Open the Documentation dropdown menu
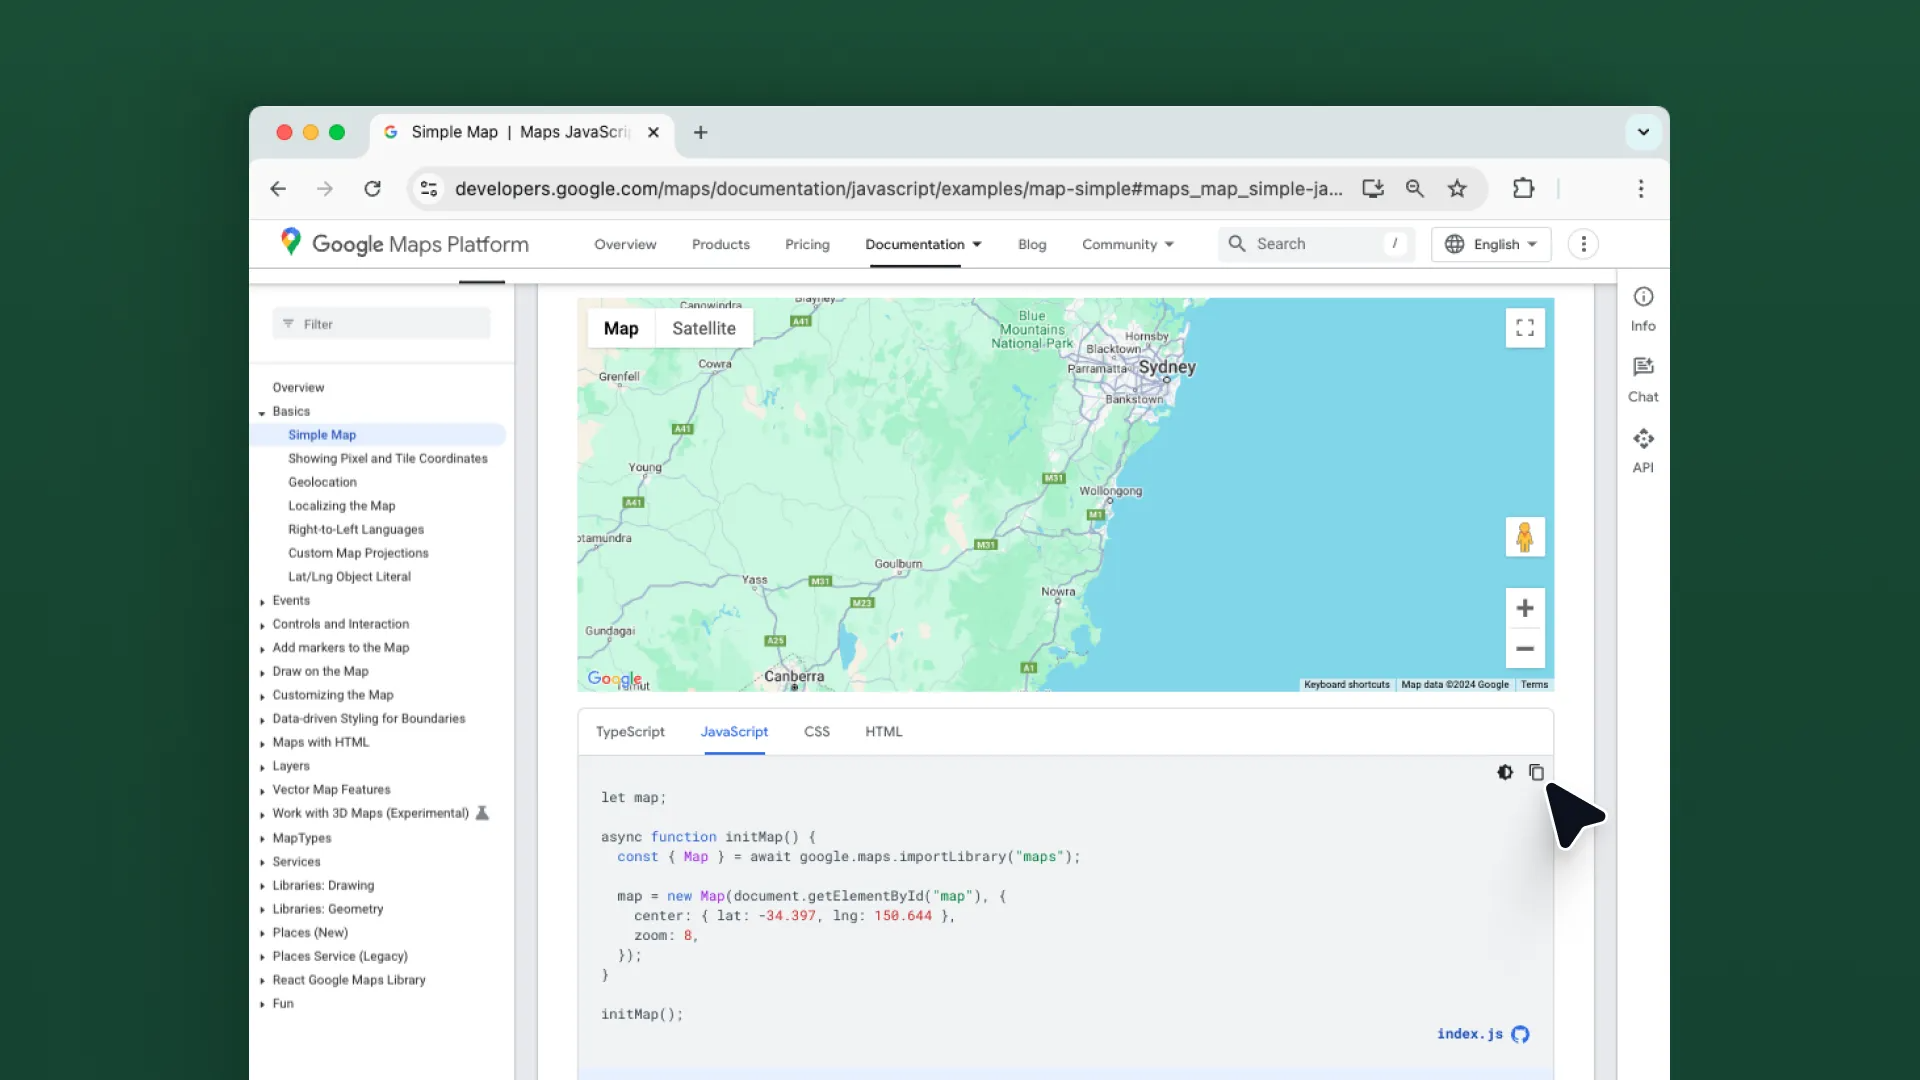1920x1080 pixels. pyautogui.click(x=923, y=244)
